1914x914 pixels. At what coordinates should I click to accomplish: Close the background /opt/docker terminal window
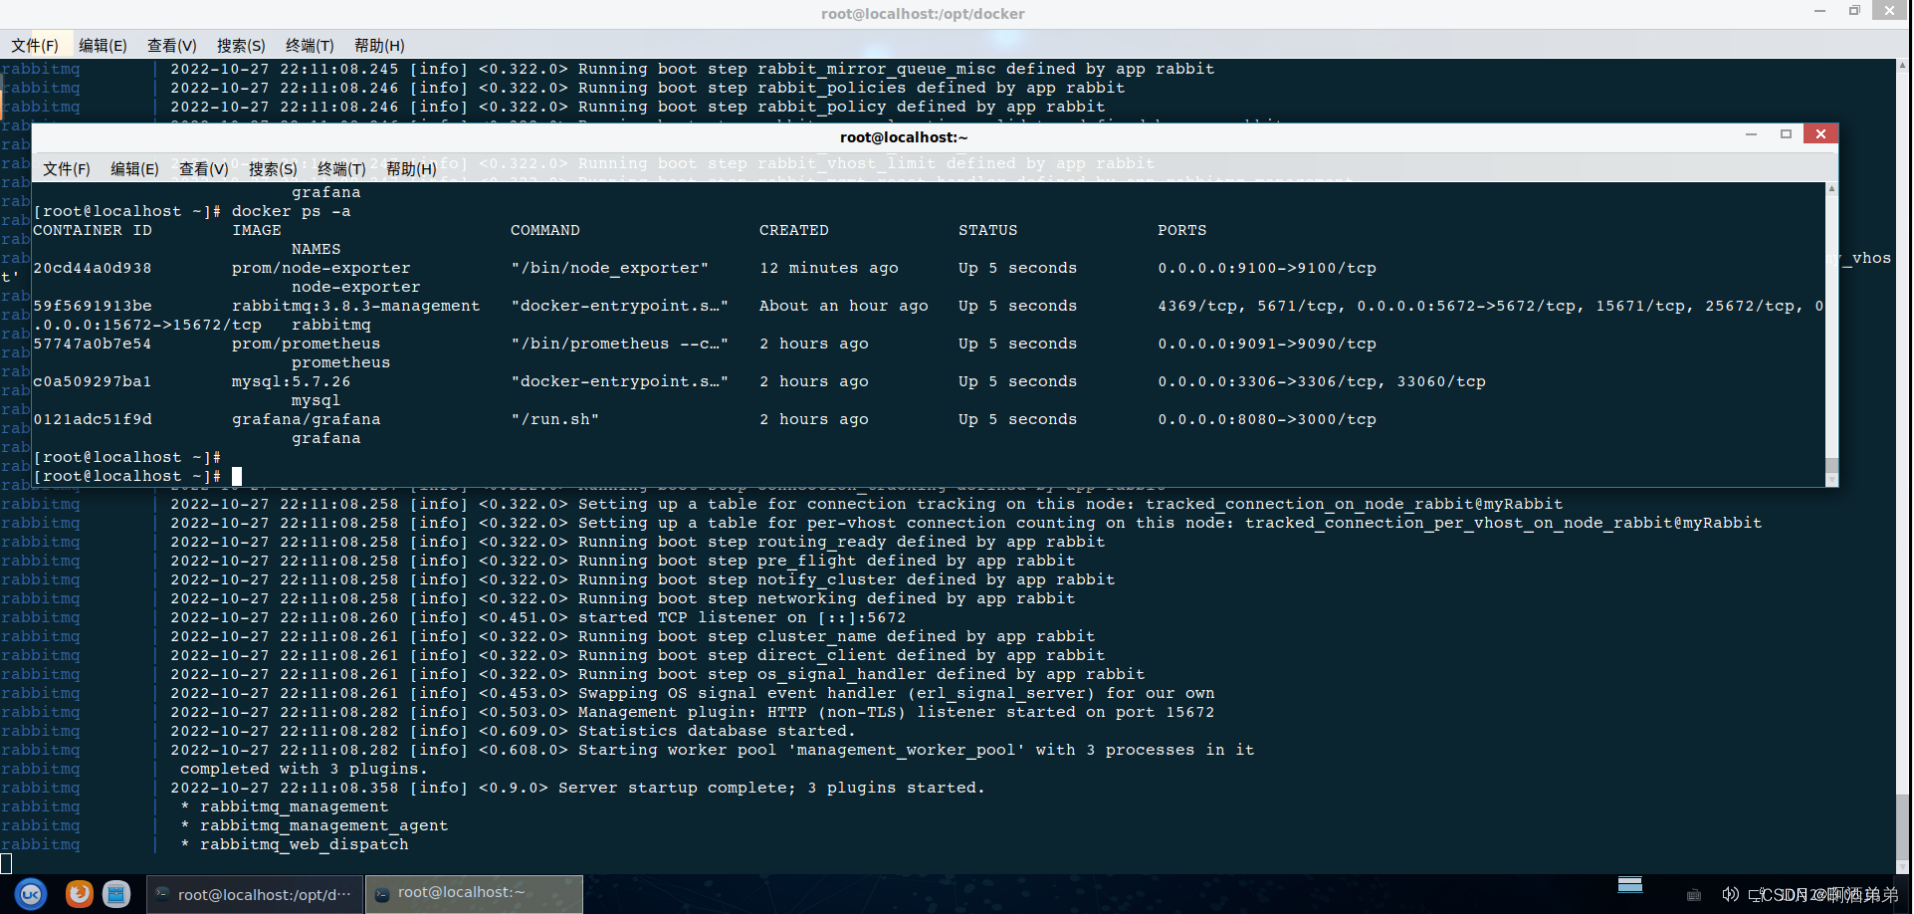point(1888,10)
